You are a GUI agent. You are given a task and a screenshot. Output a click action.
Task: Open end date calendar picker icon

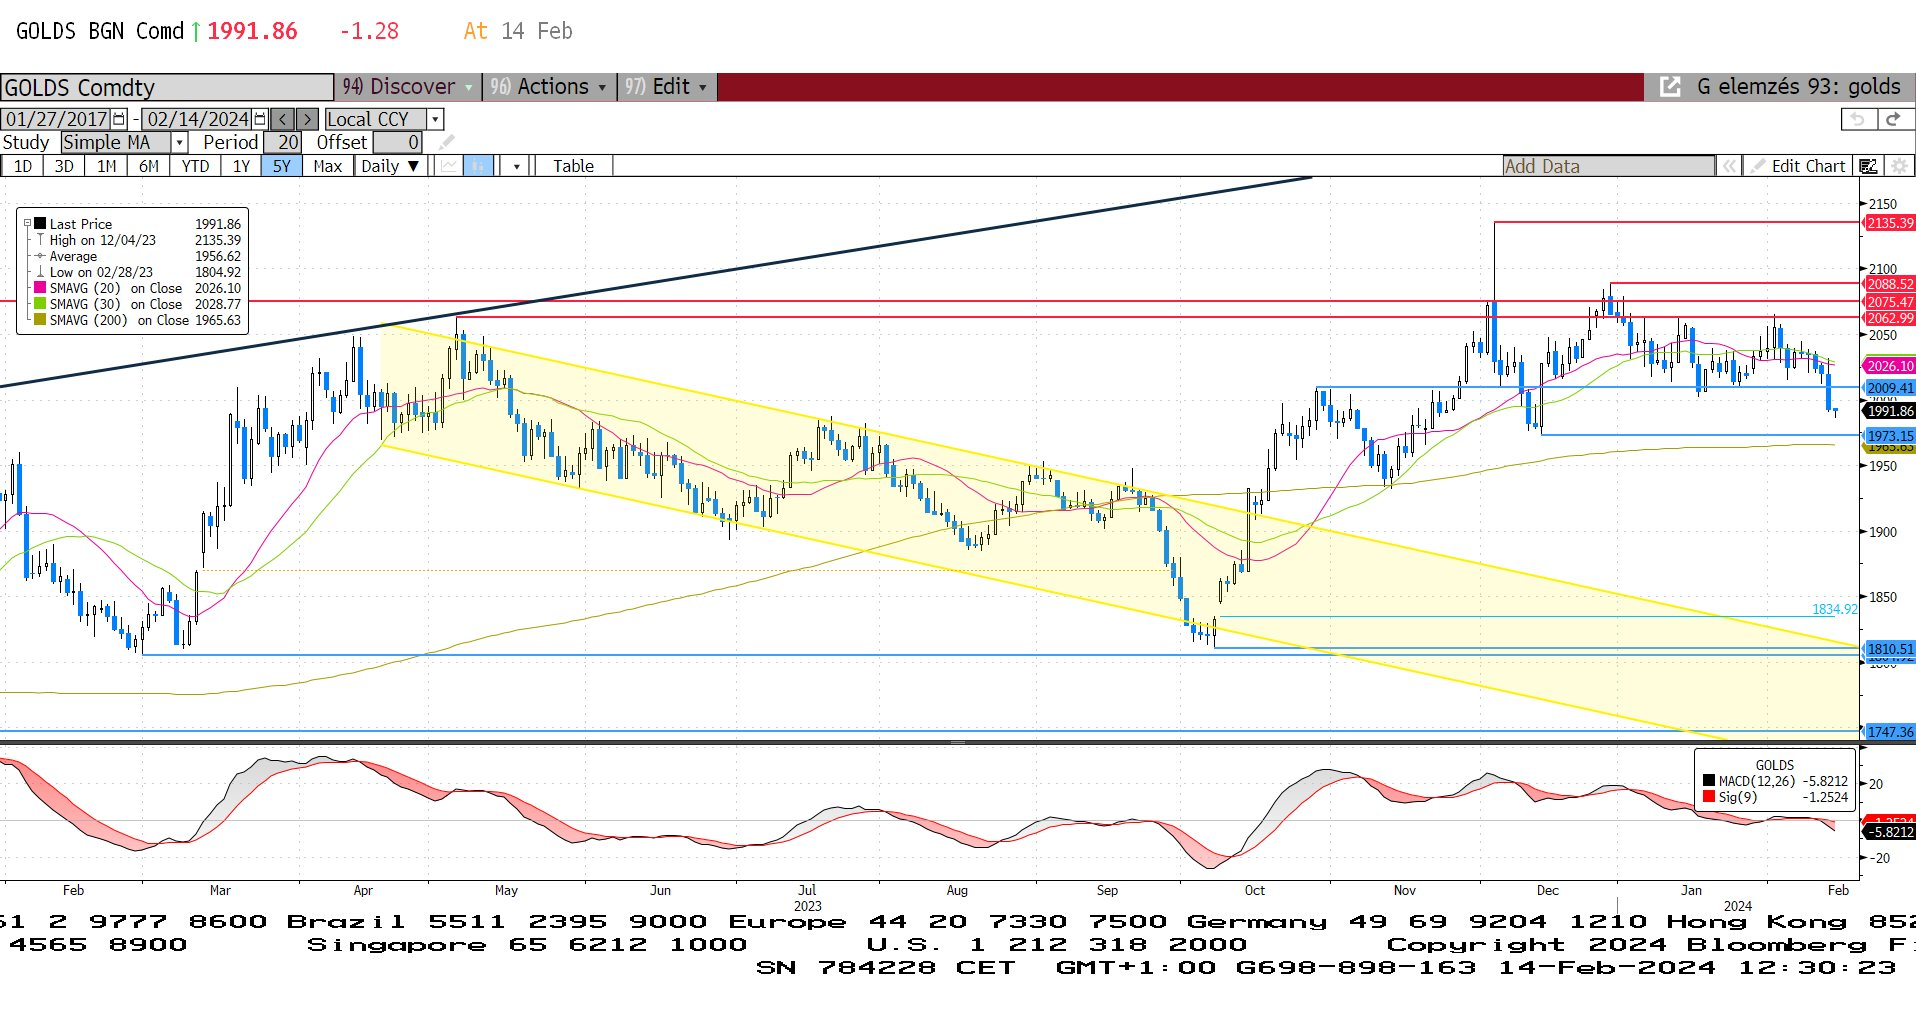(x=260, y=119)
